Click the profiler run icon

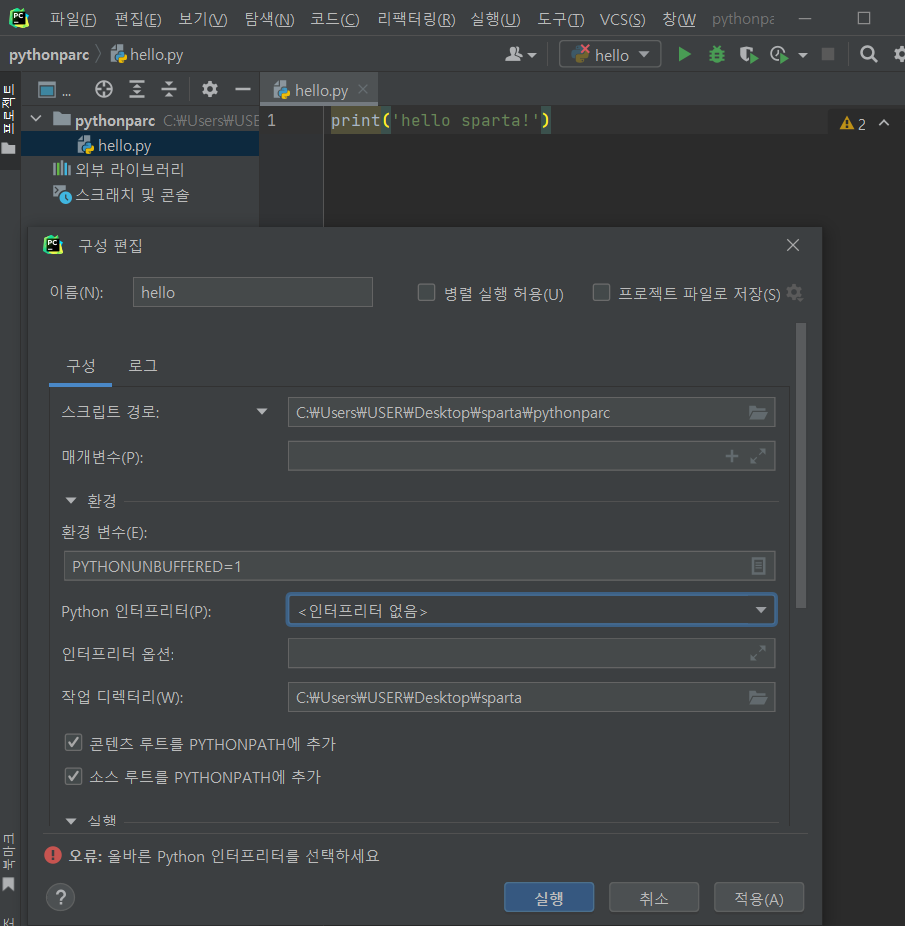779,55
